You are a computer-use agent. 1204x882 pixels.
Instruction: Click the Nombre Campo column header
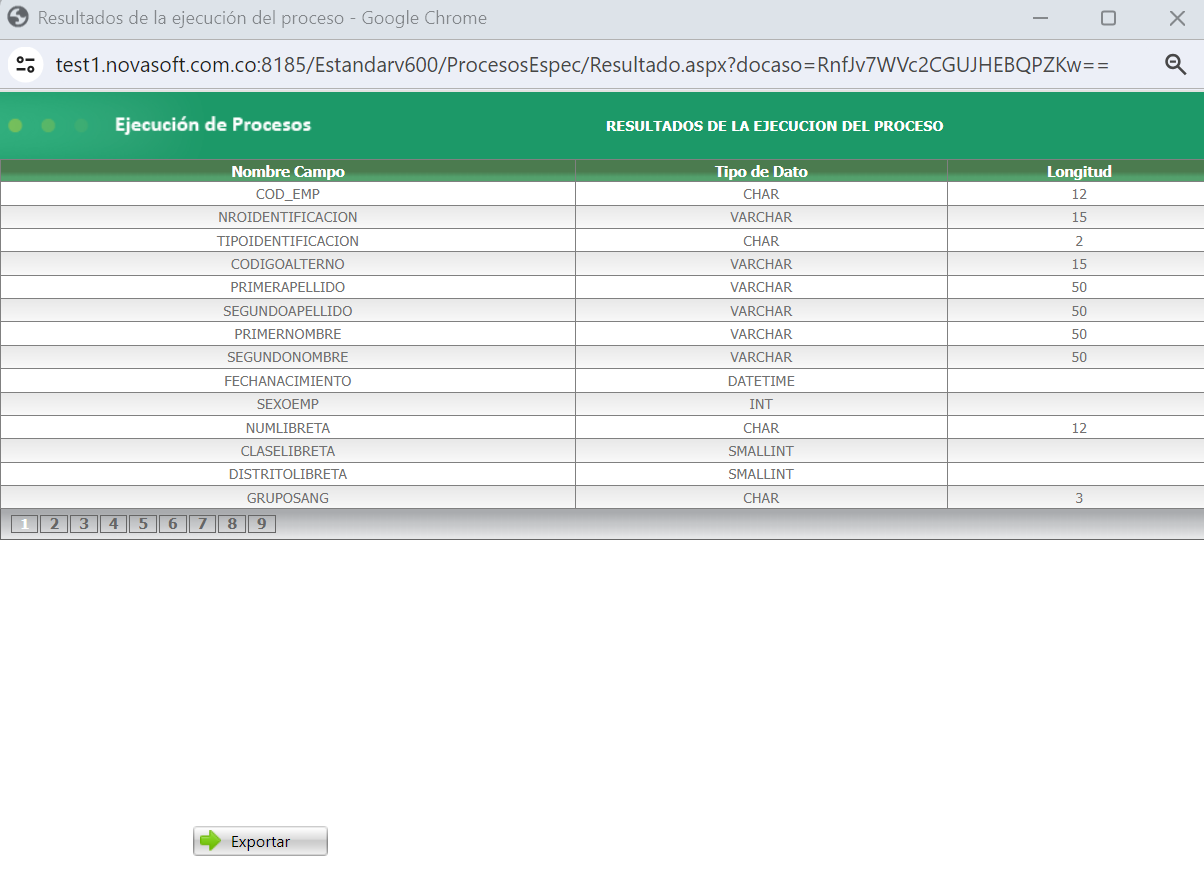(288, 171)
